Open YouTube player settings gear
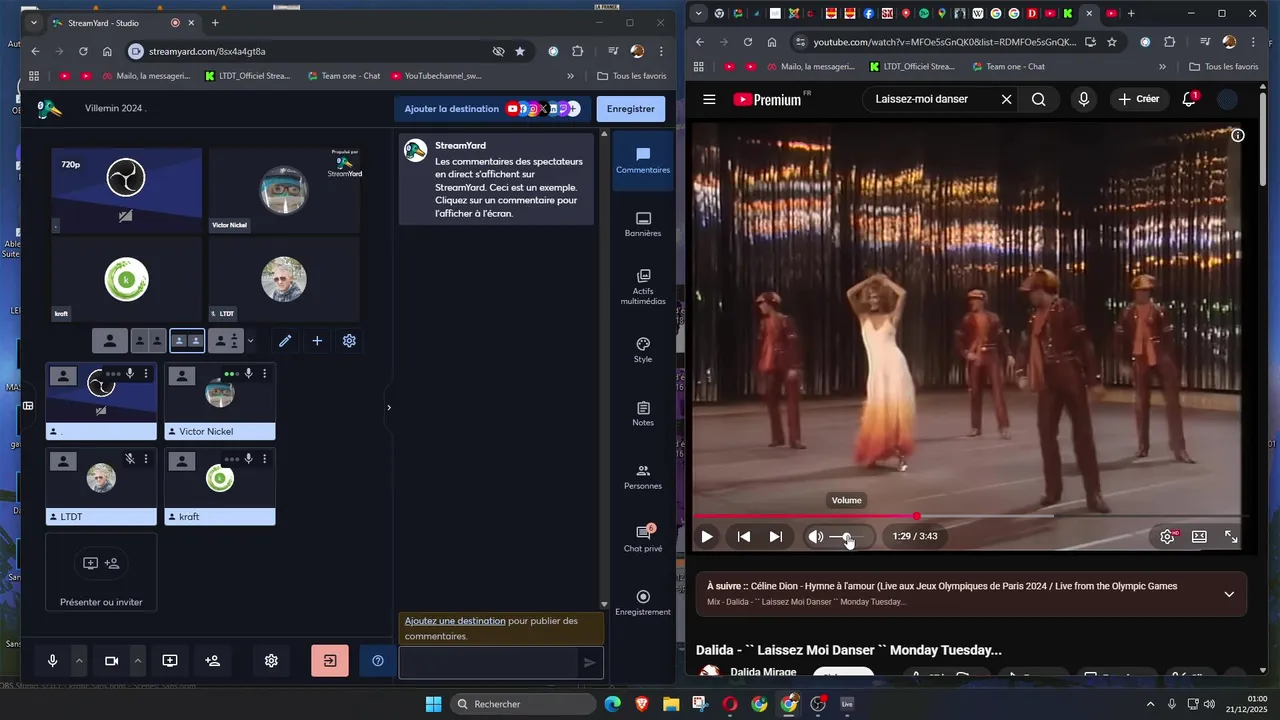 point(1167,536)
